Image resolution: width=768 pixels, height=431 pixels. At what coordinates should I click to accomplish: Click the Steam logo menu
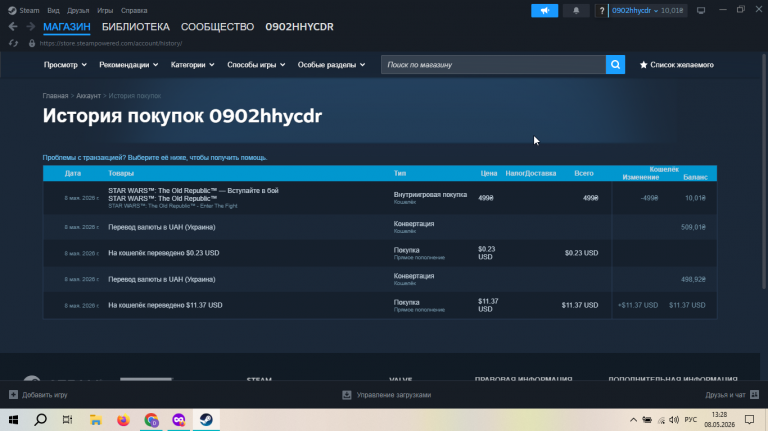pos(24,10)
